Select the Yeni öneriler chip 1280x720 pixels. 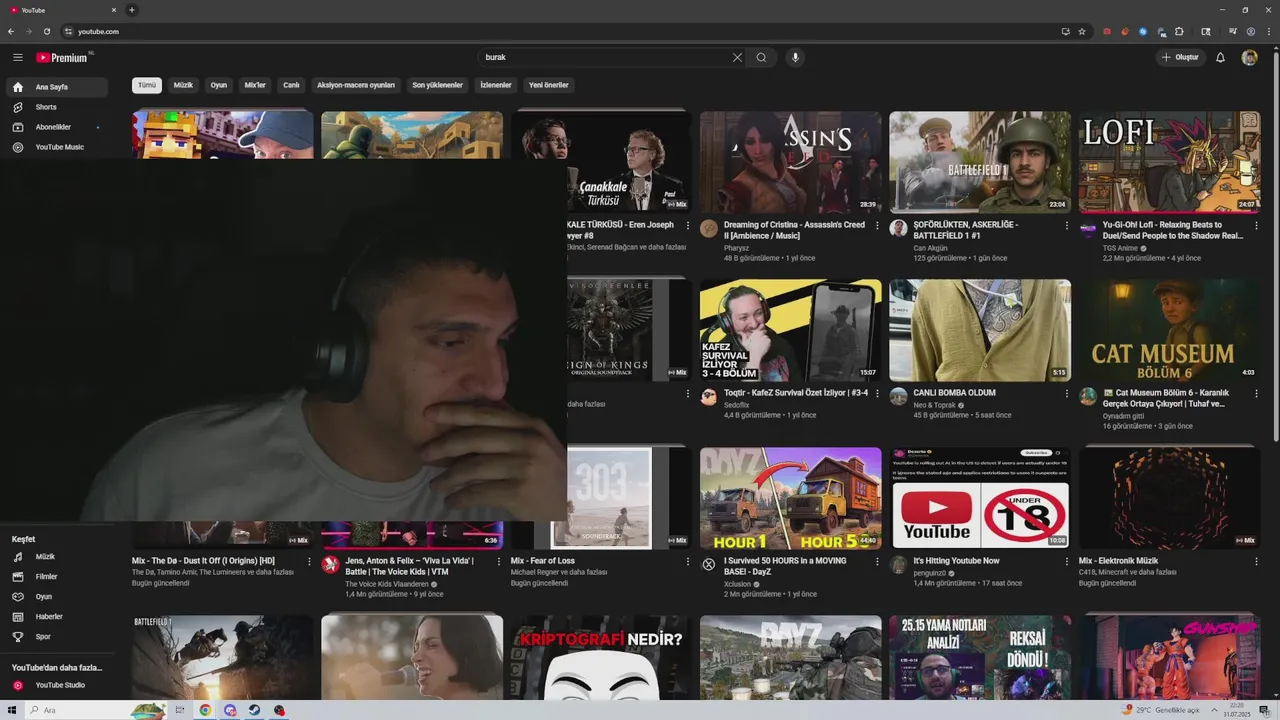coord(549,85)
